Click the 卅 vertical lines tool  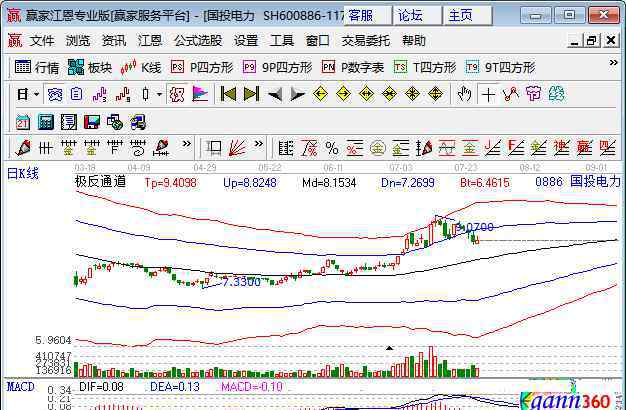(46, 149)
